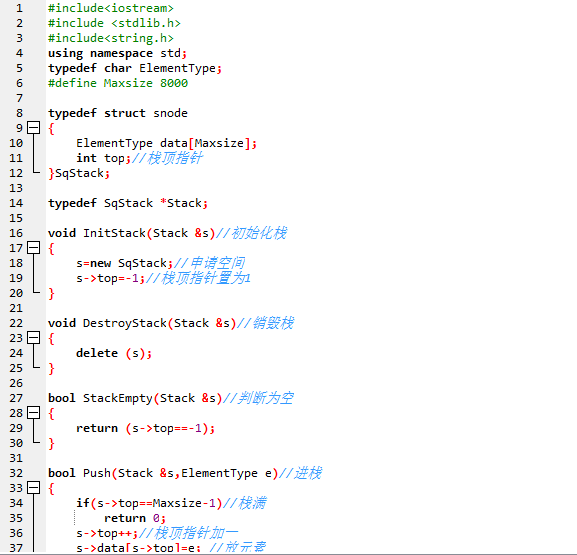Click 'typedef struct snode' declaration
The width and height of the screenshot is (577, 555).
click(118, 113)
